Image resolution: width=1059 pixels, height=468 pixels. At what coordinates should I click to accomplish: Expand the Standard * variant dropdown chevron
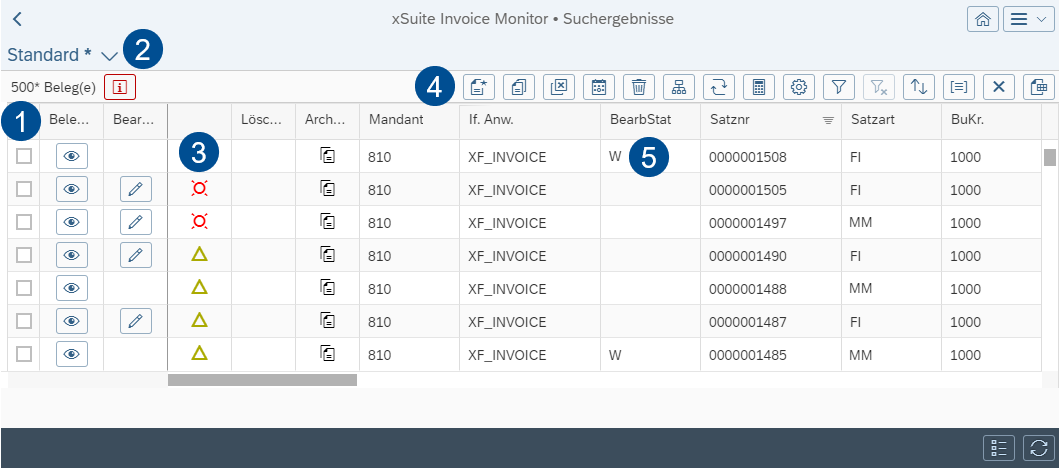coord(109,56)
